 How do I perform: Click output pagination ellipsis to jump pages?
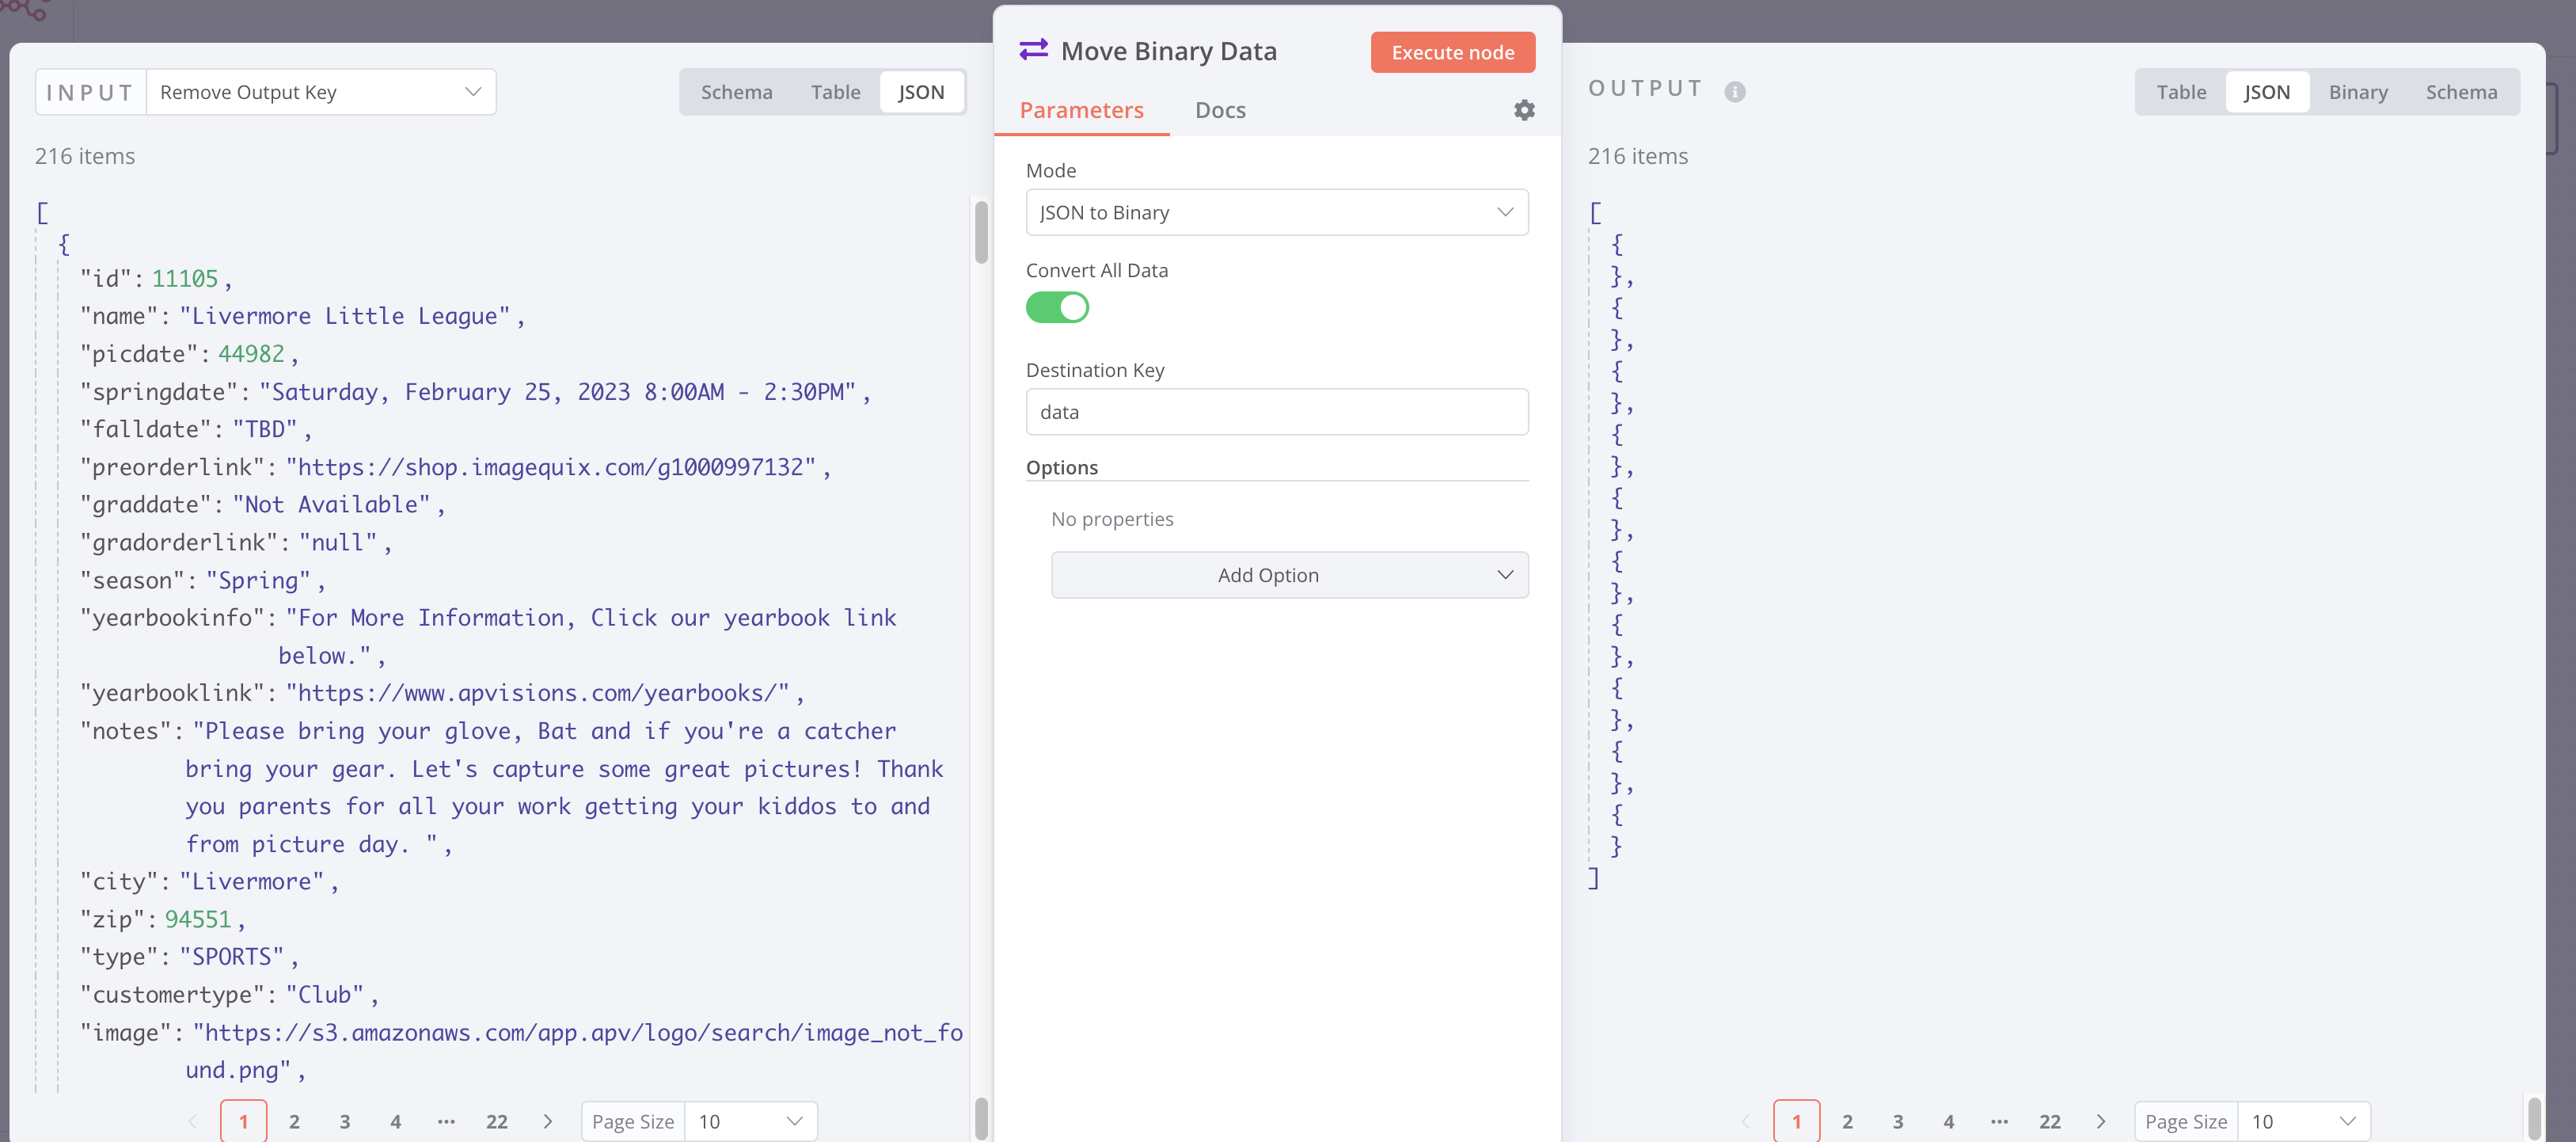click(x=1999, y=1121)
